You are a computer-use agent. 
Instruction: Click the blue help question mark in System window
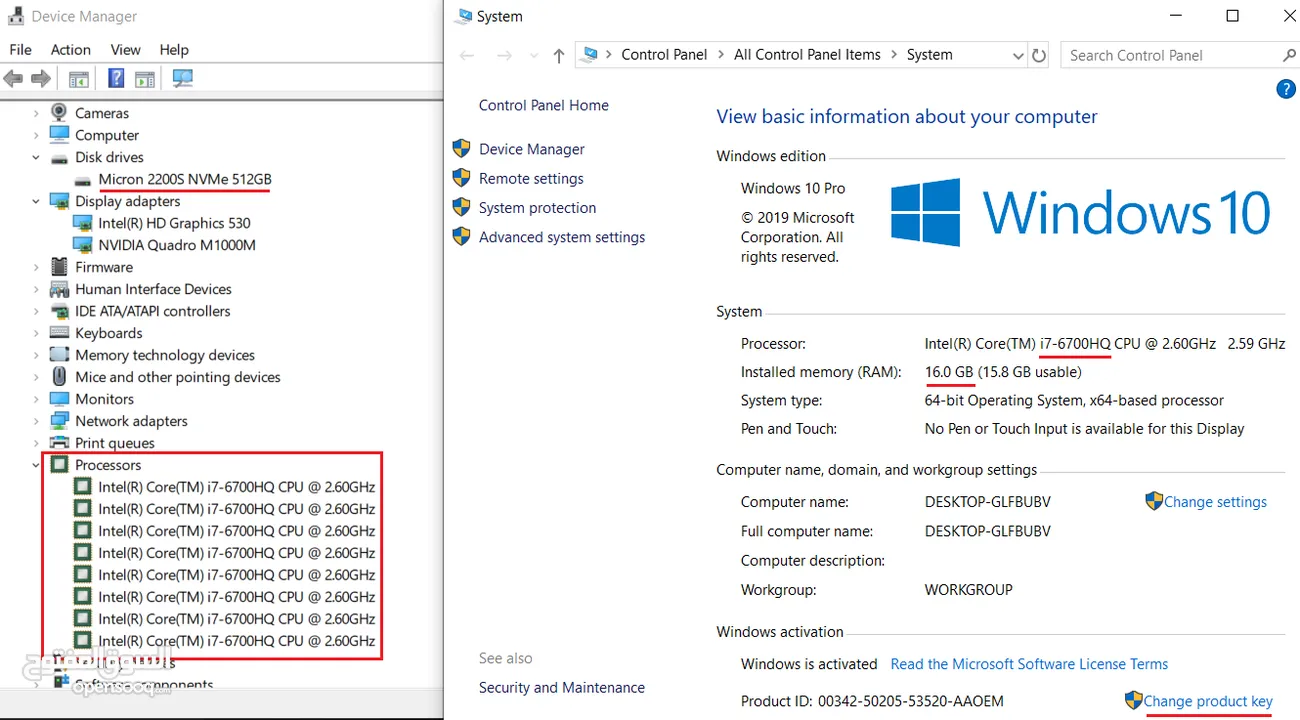point(1286,90)
